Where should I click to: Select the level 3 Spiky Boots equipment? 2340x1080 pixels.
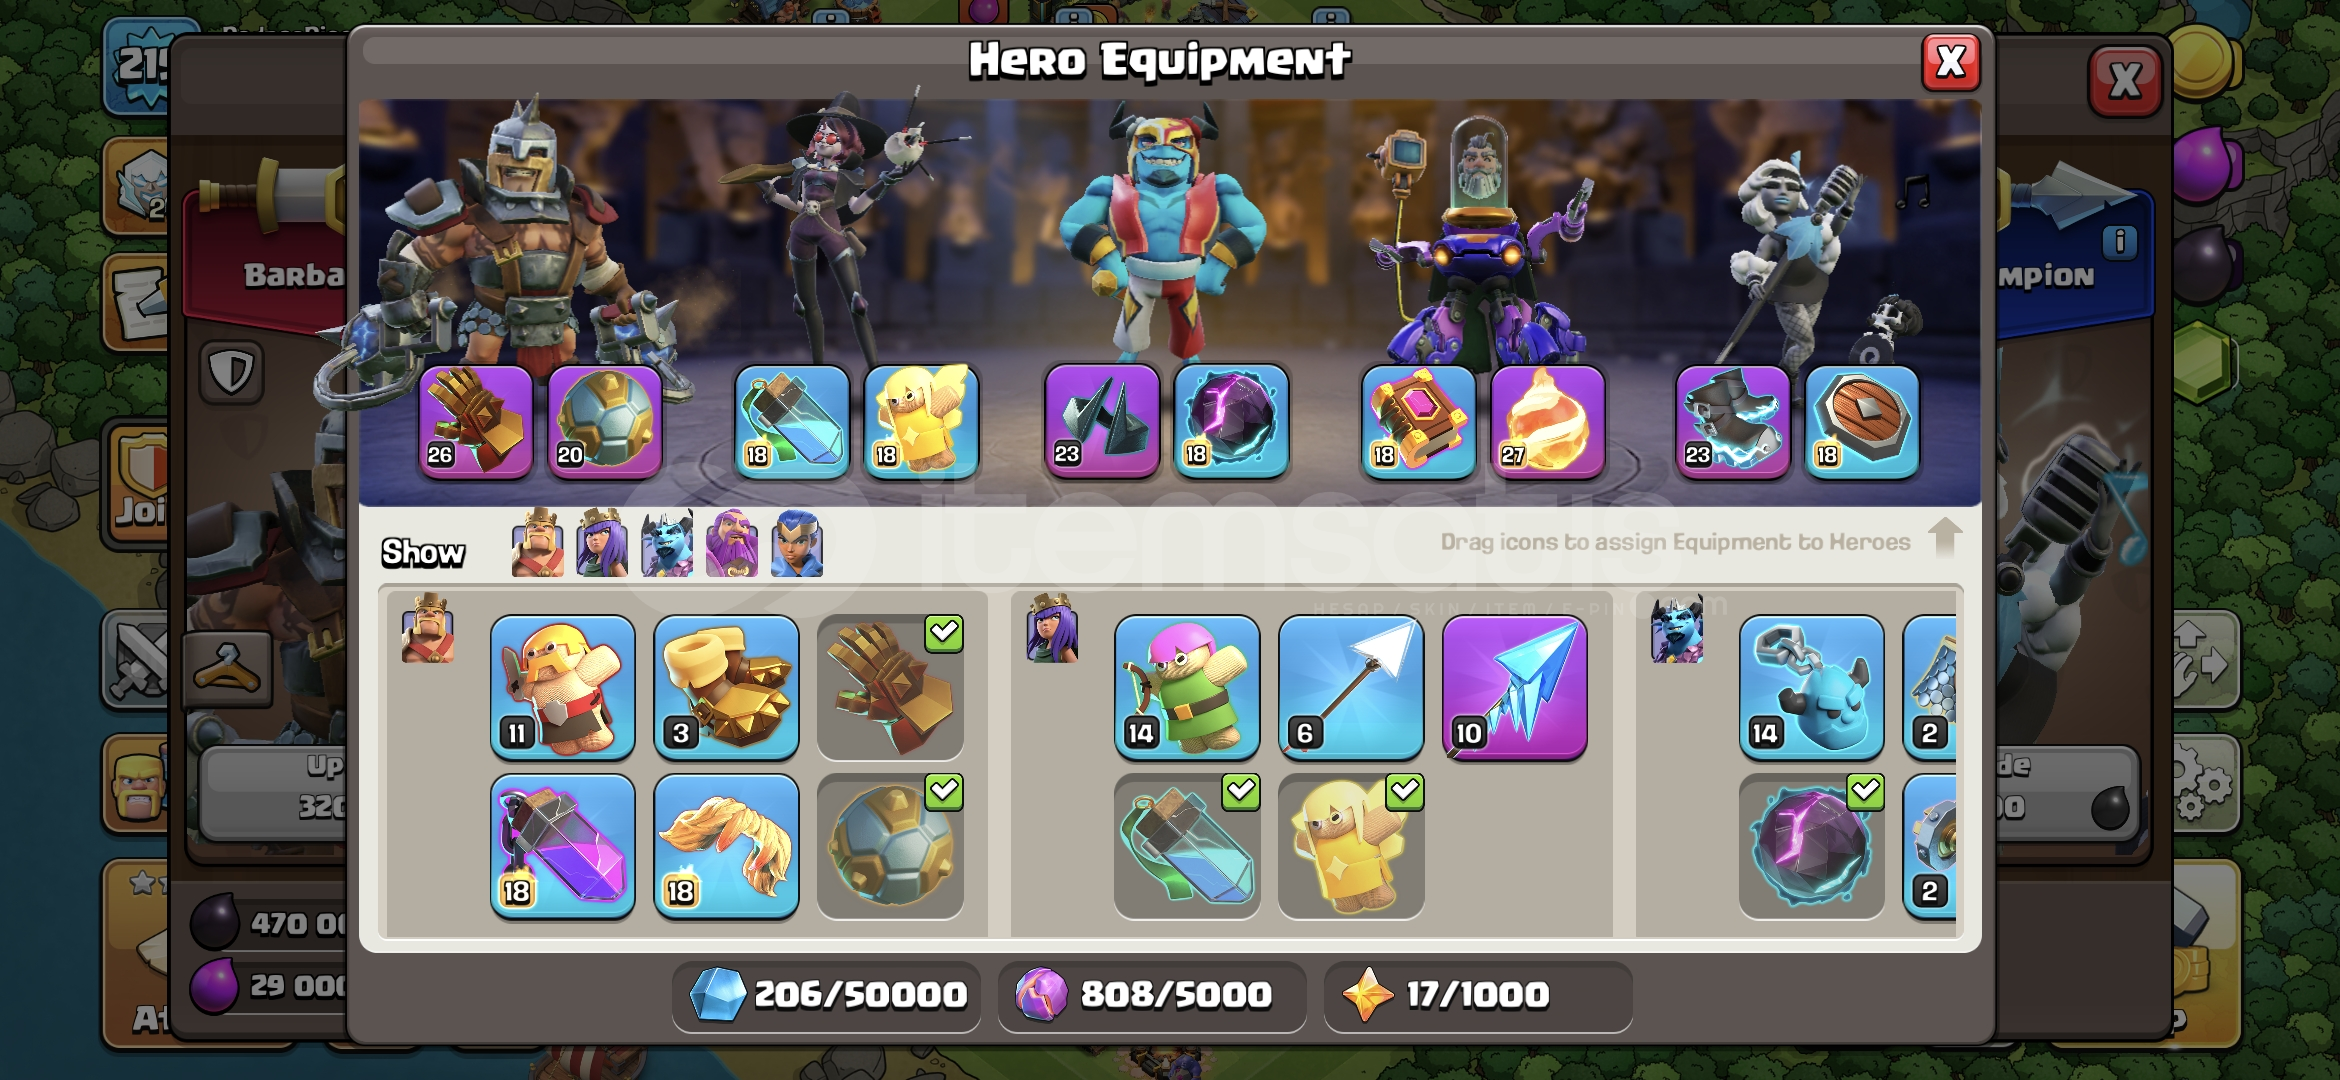tap(727, 687)
